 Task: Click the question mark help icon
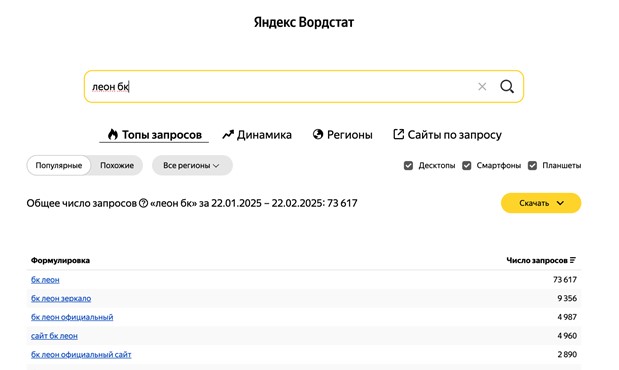pyautogui.click(x=143, y=203)
